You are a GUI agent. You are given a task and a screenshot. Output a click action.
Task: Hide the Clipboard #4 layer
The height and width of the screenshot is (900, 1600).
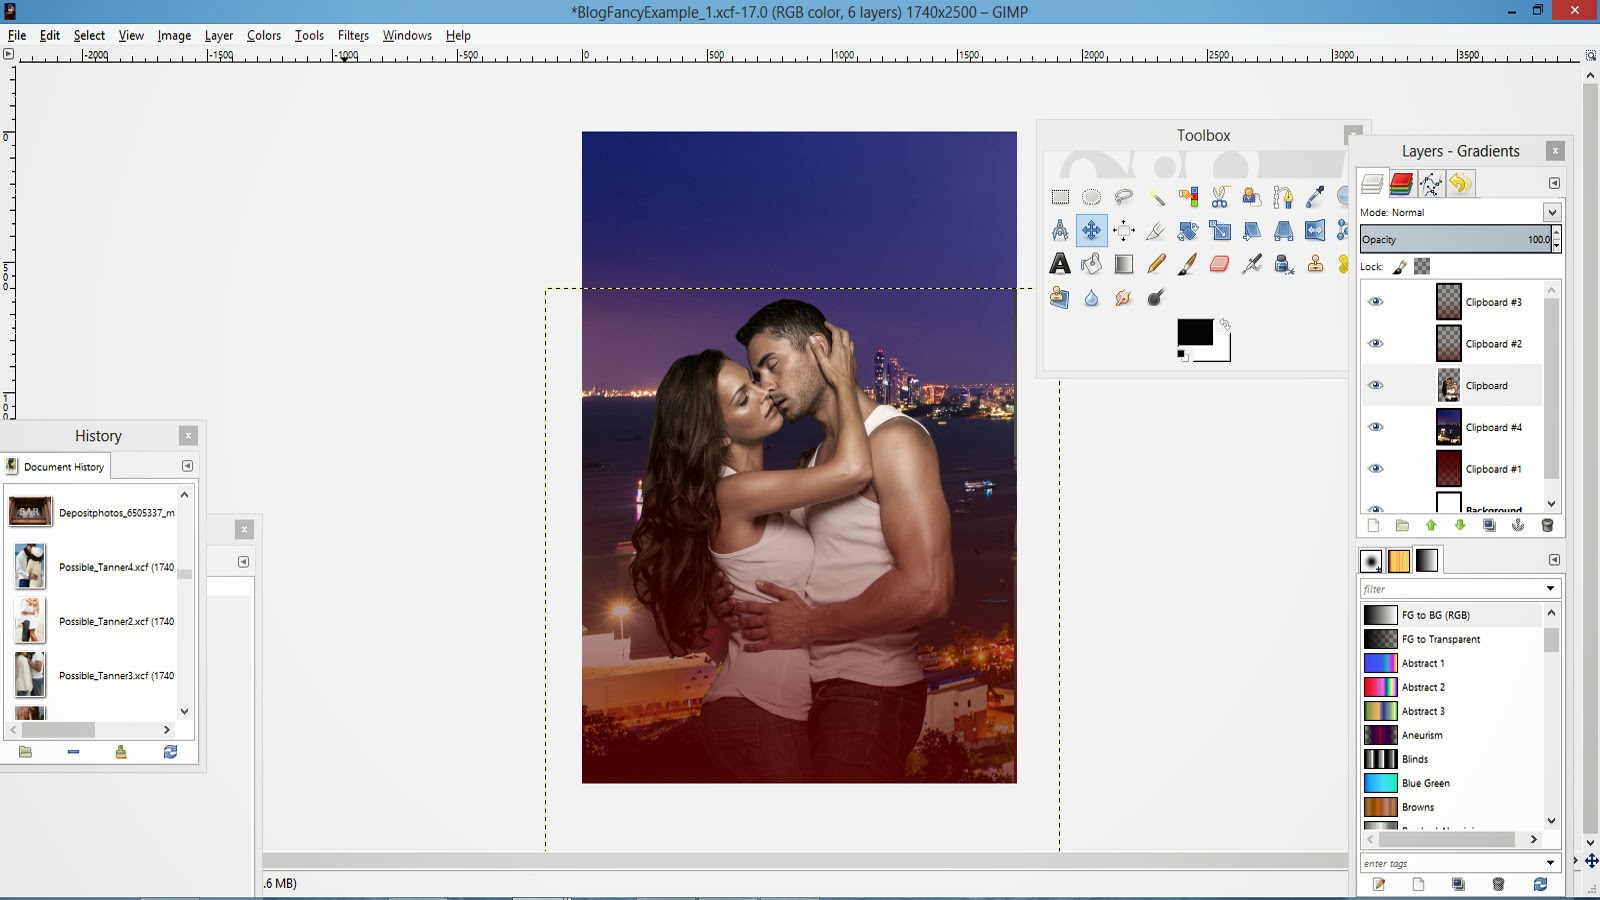(x=1376, y=427)
